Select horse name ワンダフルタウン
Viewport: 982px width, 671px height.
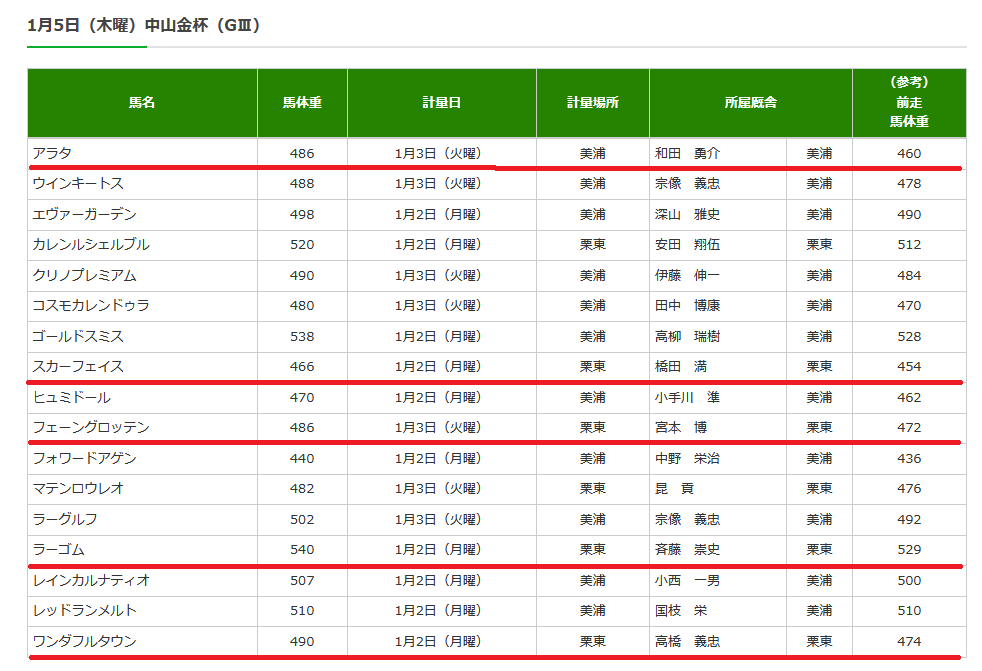tap(85, 642)
